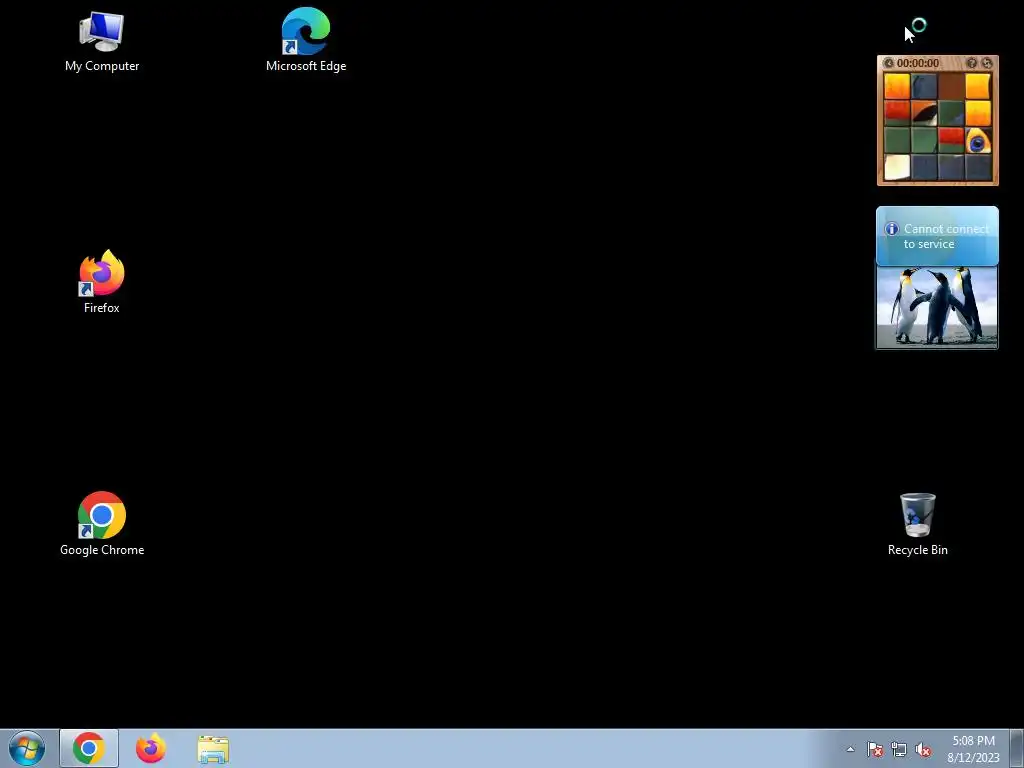1024x768 pixels.
Task: Launch Firefox from the taskbar
Action: (150, 748)
